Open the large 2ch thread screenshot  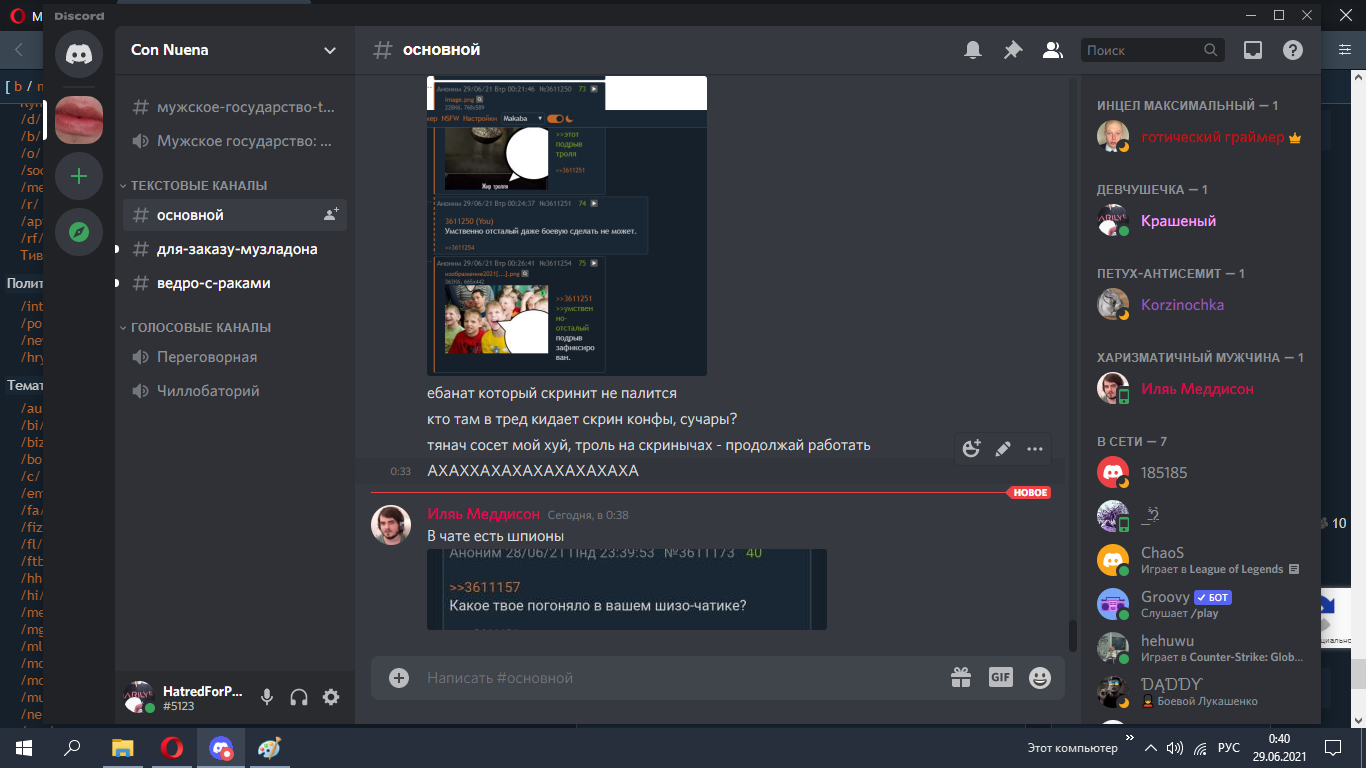567,226
